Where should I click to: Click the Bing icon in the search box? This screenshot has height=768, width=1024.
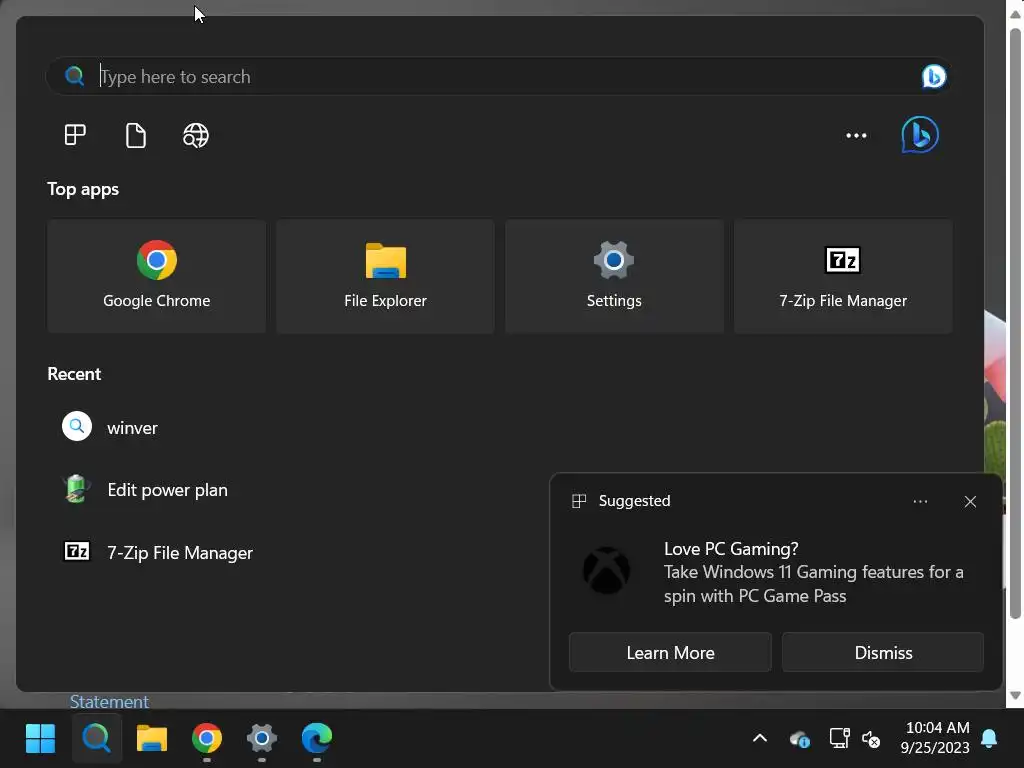pyautogui.click(x=934, y=76)
